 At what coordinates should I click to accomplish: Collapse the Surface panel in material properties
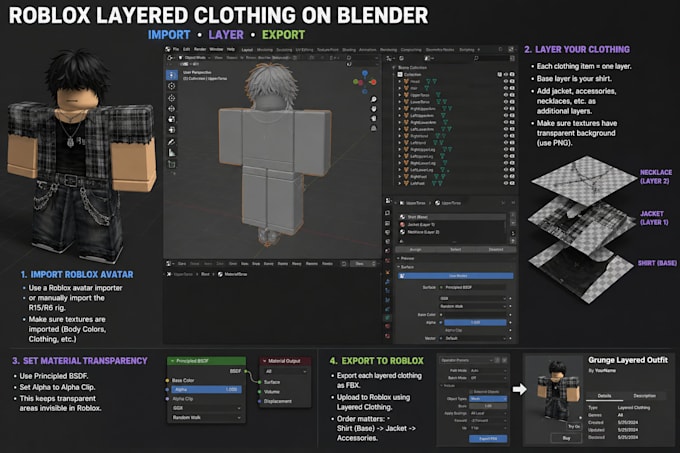point(399,267)
